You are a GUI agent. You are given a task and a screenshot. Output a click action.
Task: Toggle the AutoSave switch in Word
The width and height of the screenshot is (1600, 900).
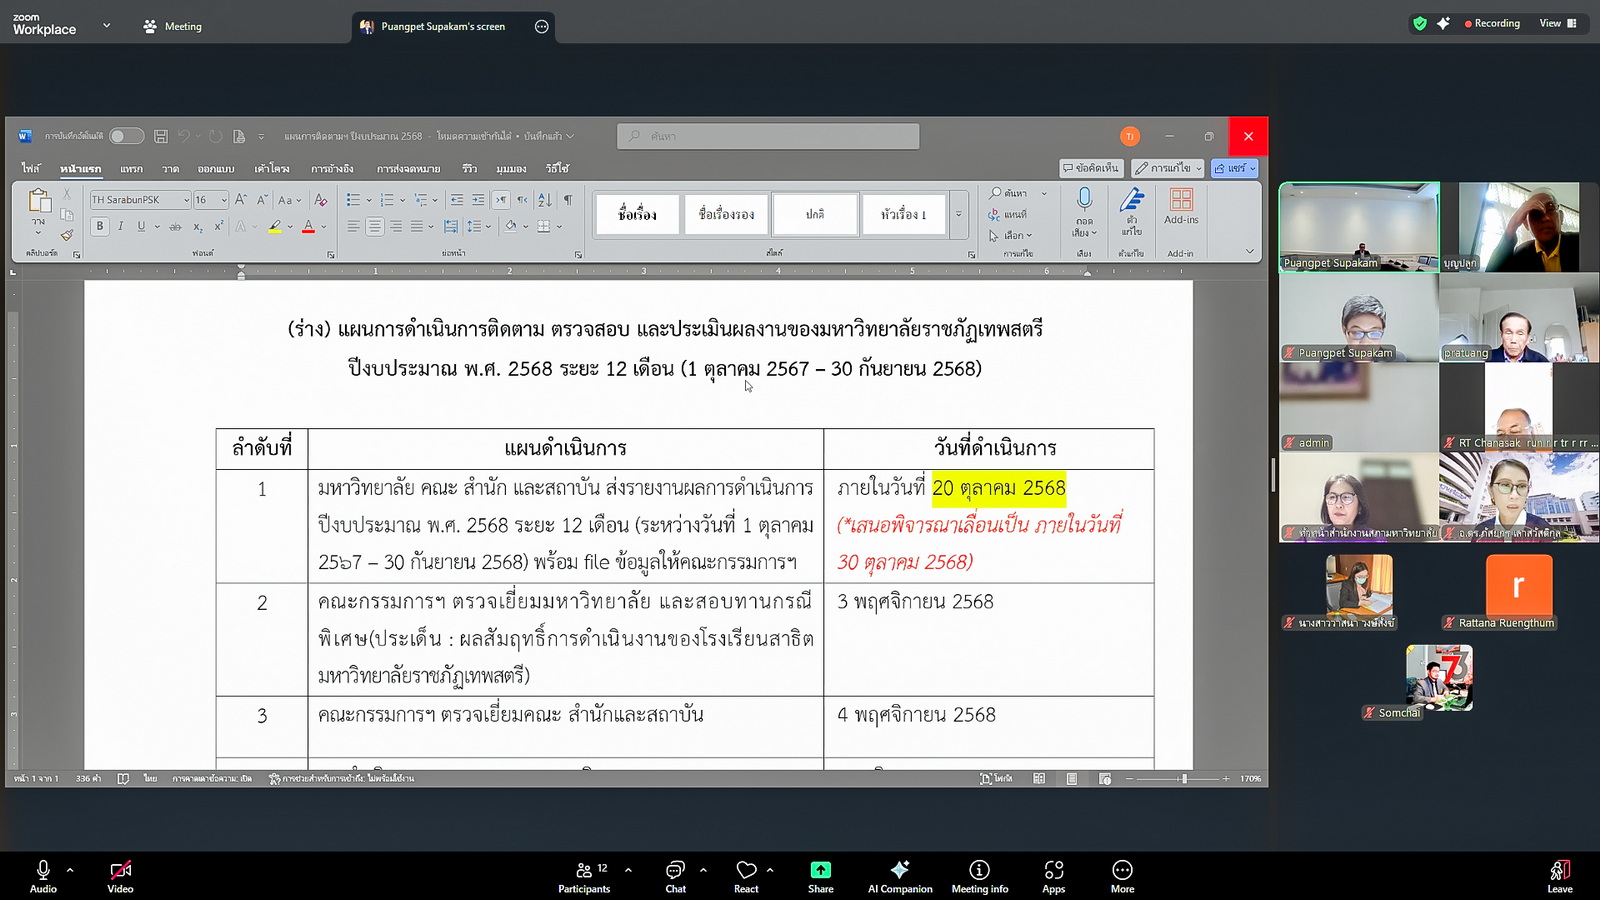126,136
